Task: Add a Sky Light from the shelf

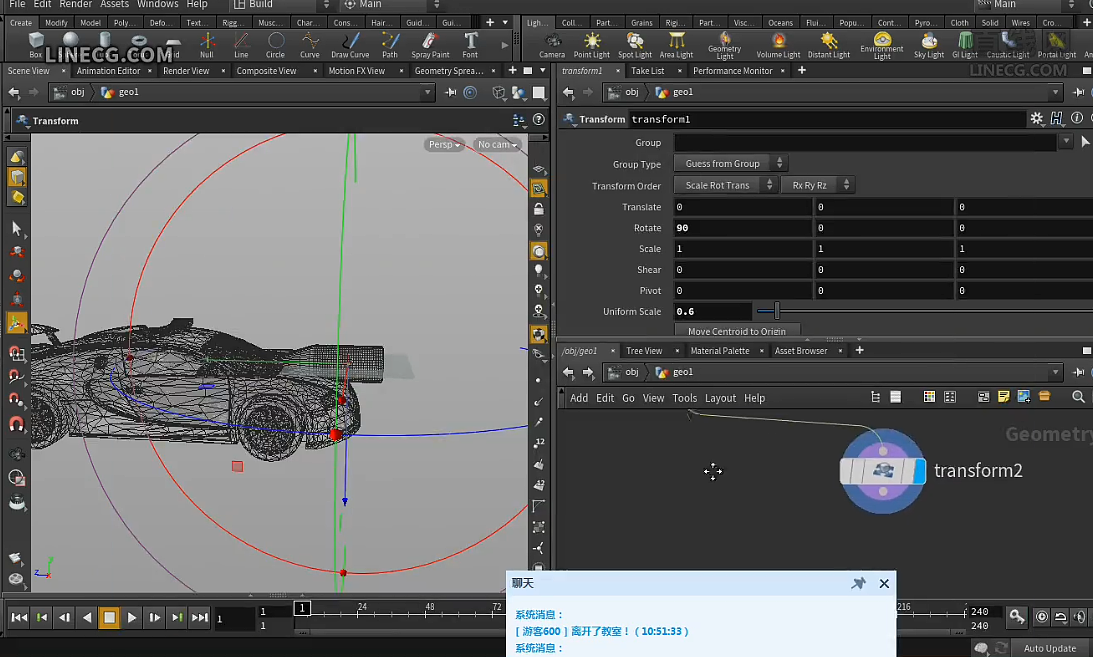Action: [x=929, y=44]
